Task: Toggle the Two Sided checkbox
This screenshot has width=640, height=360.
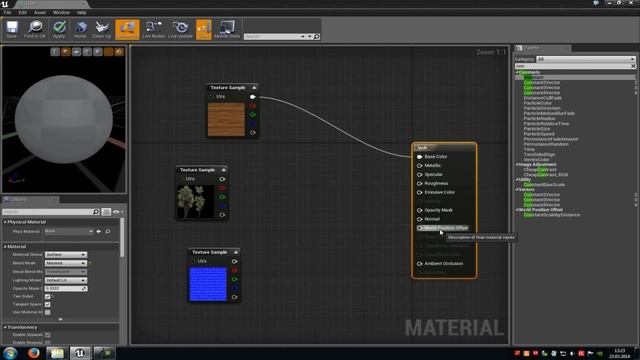Action: (47, 296)
